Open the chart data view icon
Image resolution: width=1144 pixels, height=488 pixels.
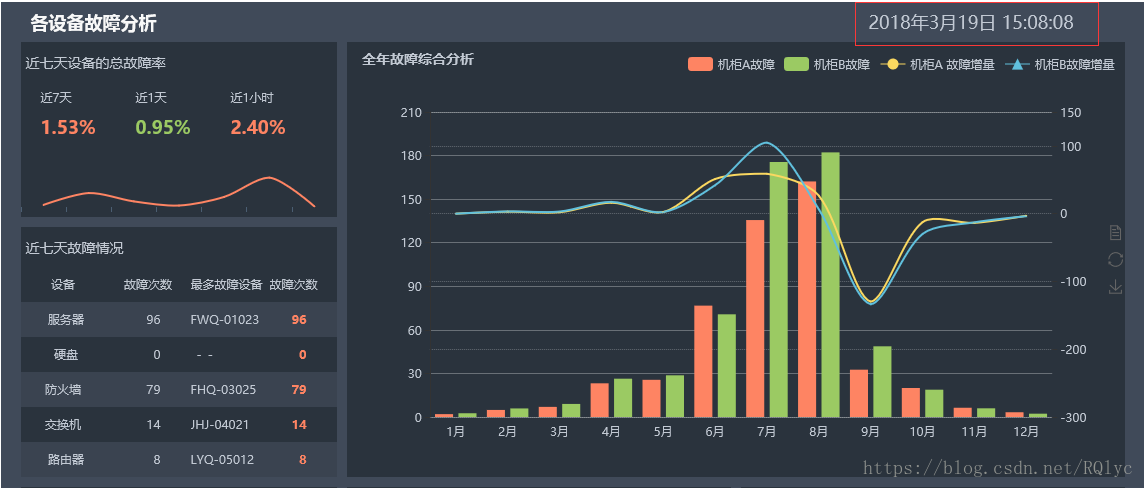pyautogui.click(x=1115, y=233)
